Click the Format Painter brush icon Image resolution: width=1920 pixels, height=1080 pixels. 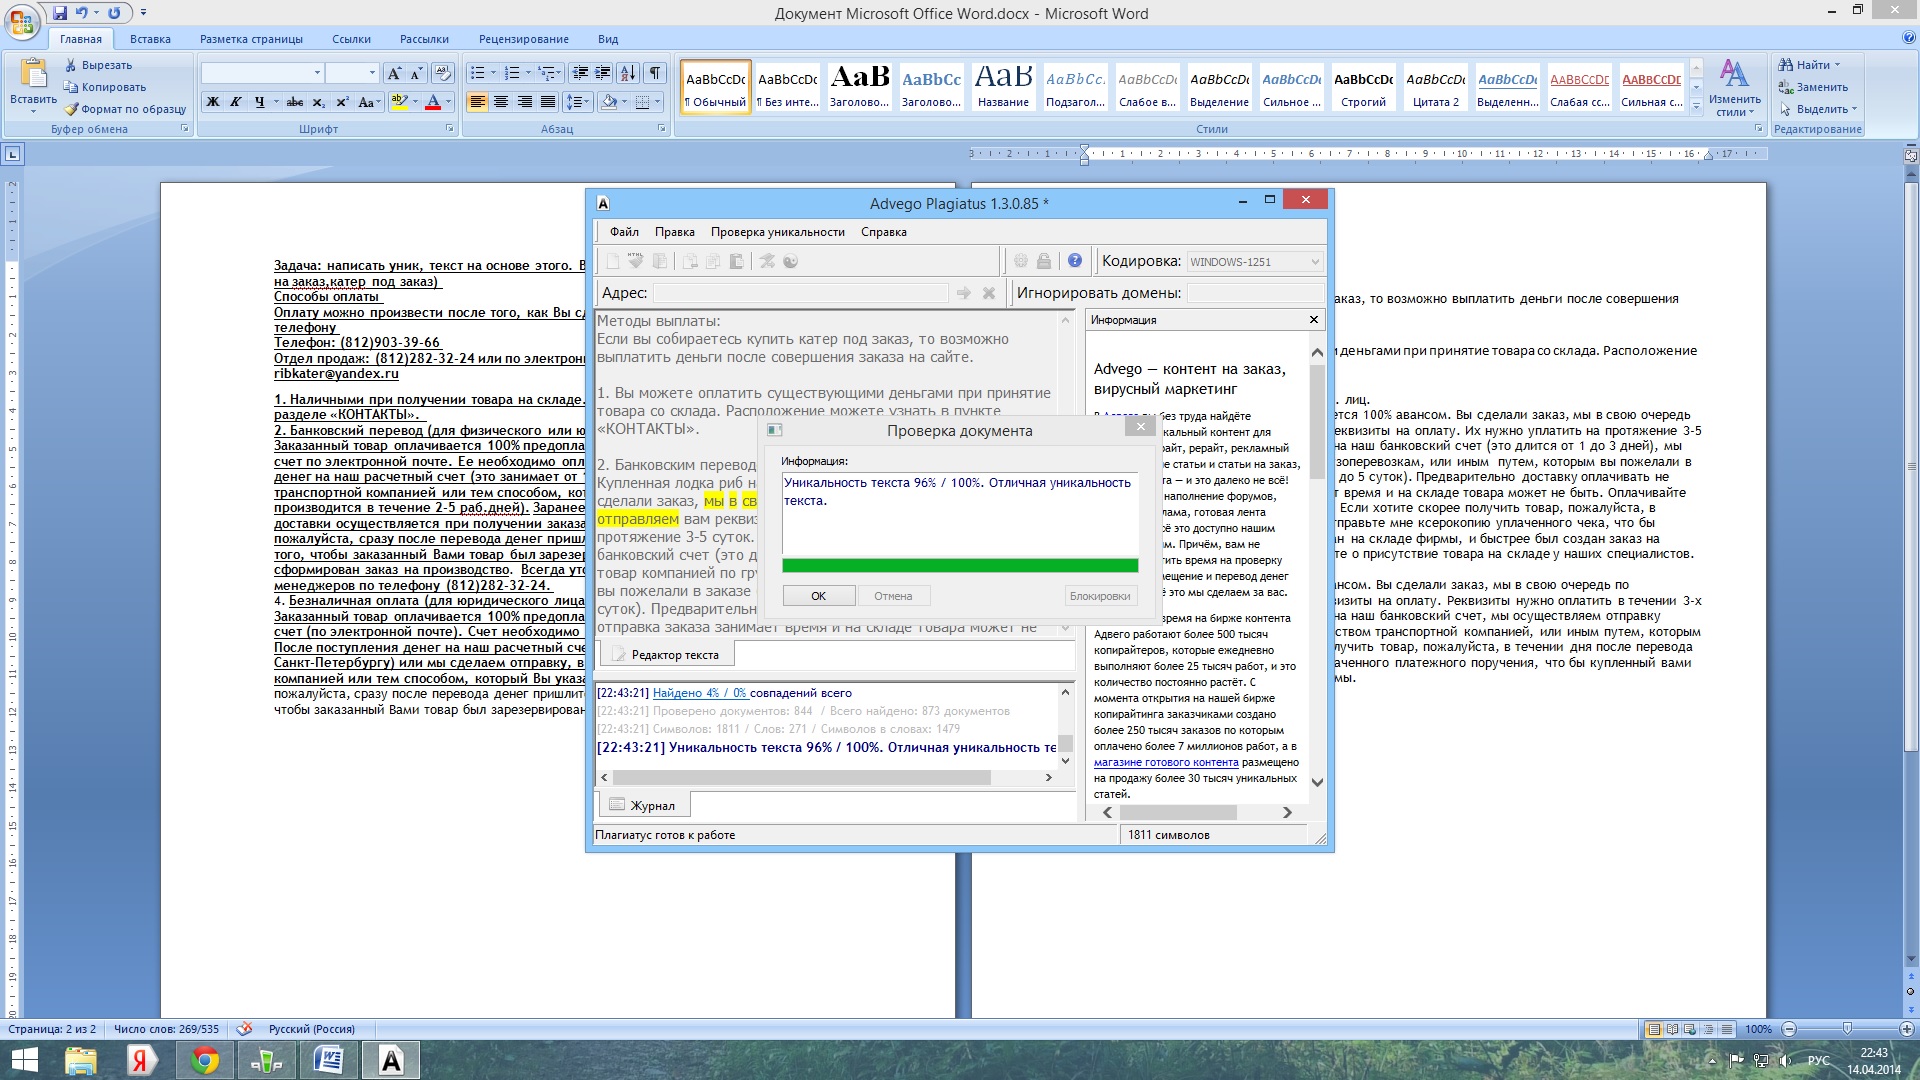coord(71,109)
